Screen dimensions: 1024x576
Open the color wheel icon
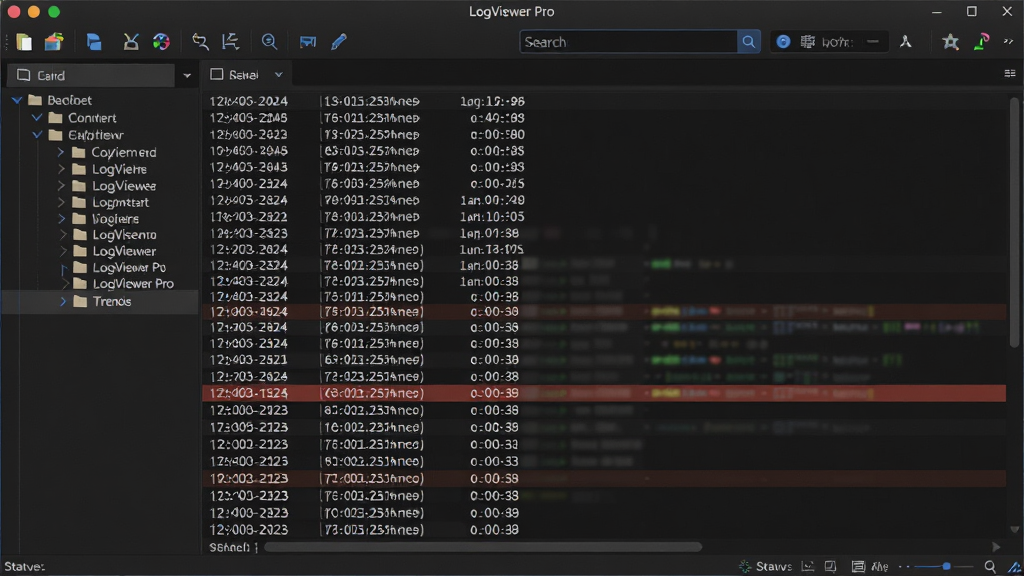(x=161, y=42)
